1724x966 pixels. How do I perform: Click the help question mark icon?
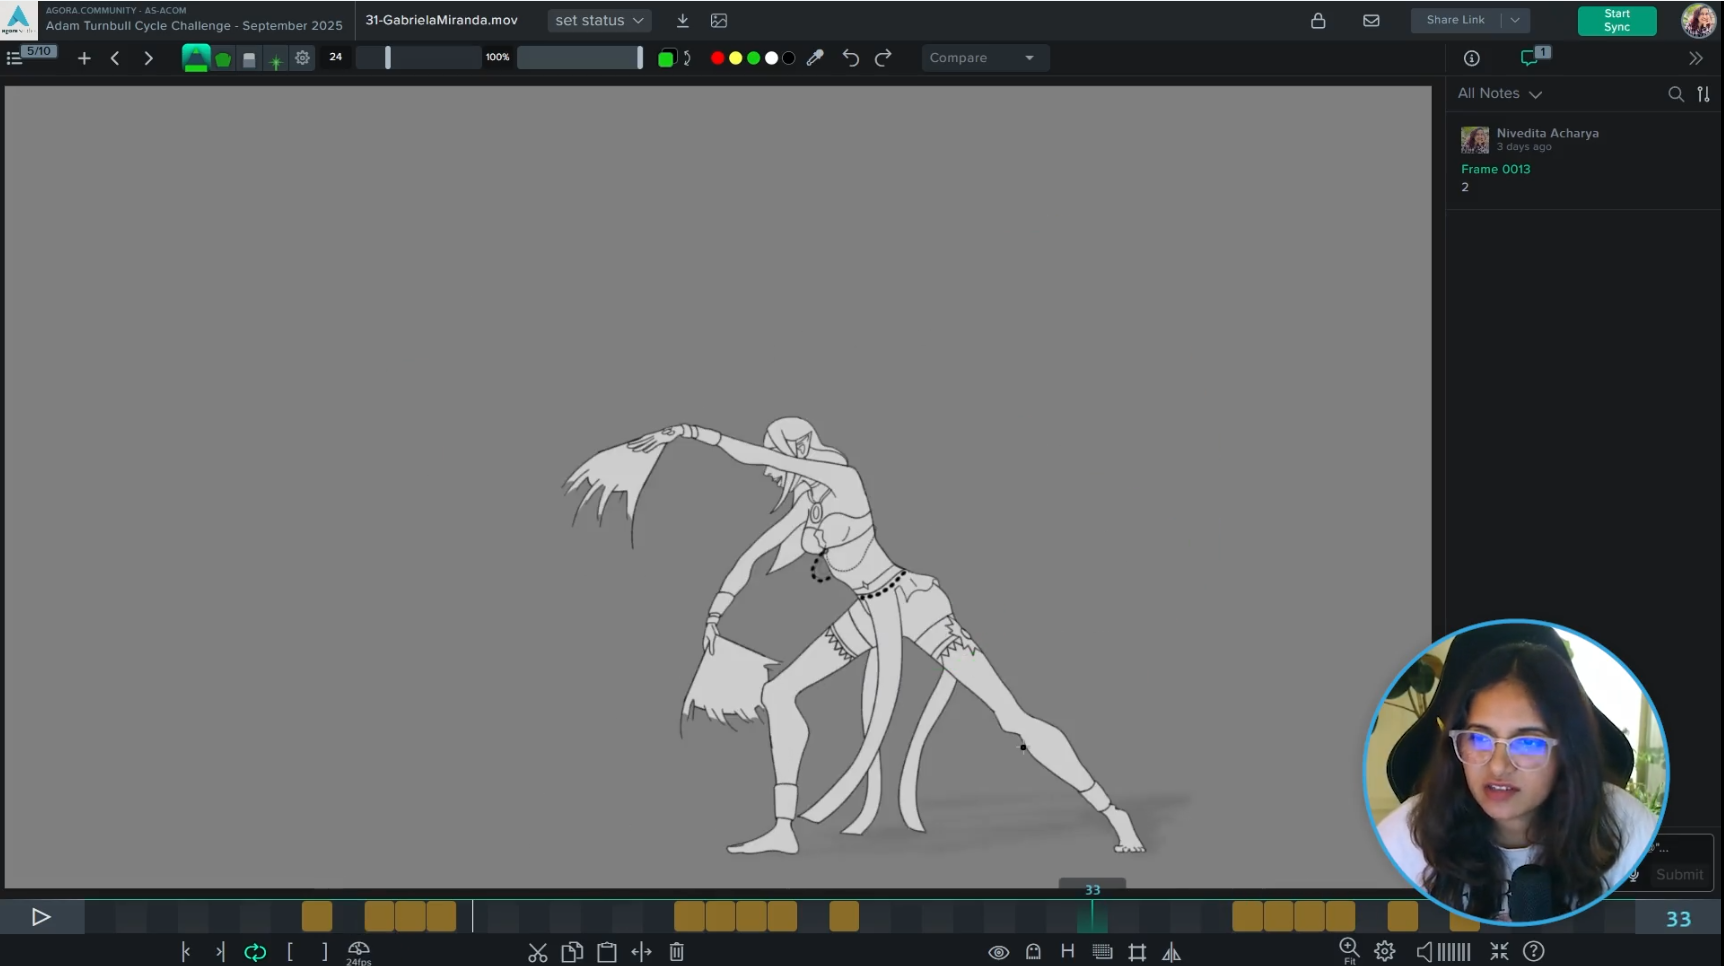(1533, 952)
